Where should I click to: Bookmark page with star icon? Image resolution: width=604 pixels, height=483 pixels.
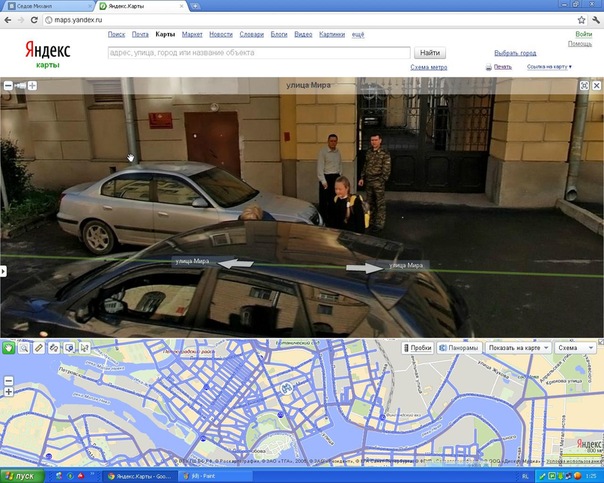click(x=581, y=20)
